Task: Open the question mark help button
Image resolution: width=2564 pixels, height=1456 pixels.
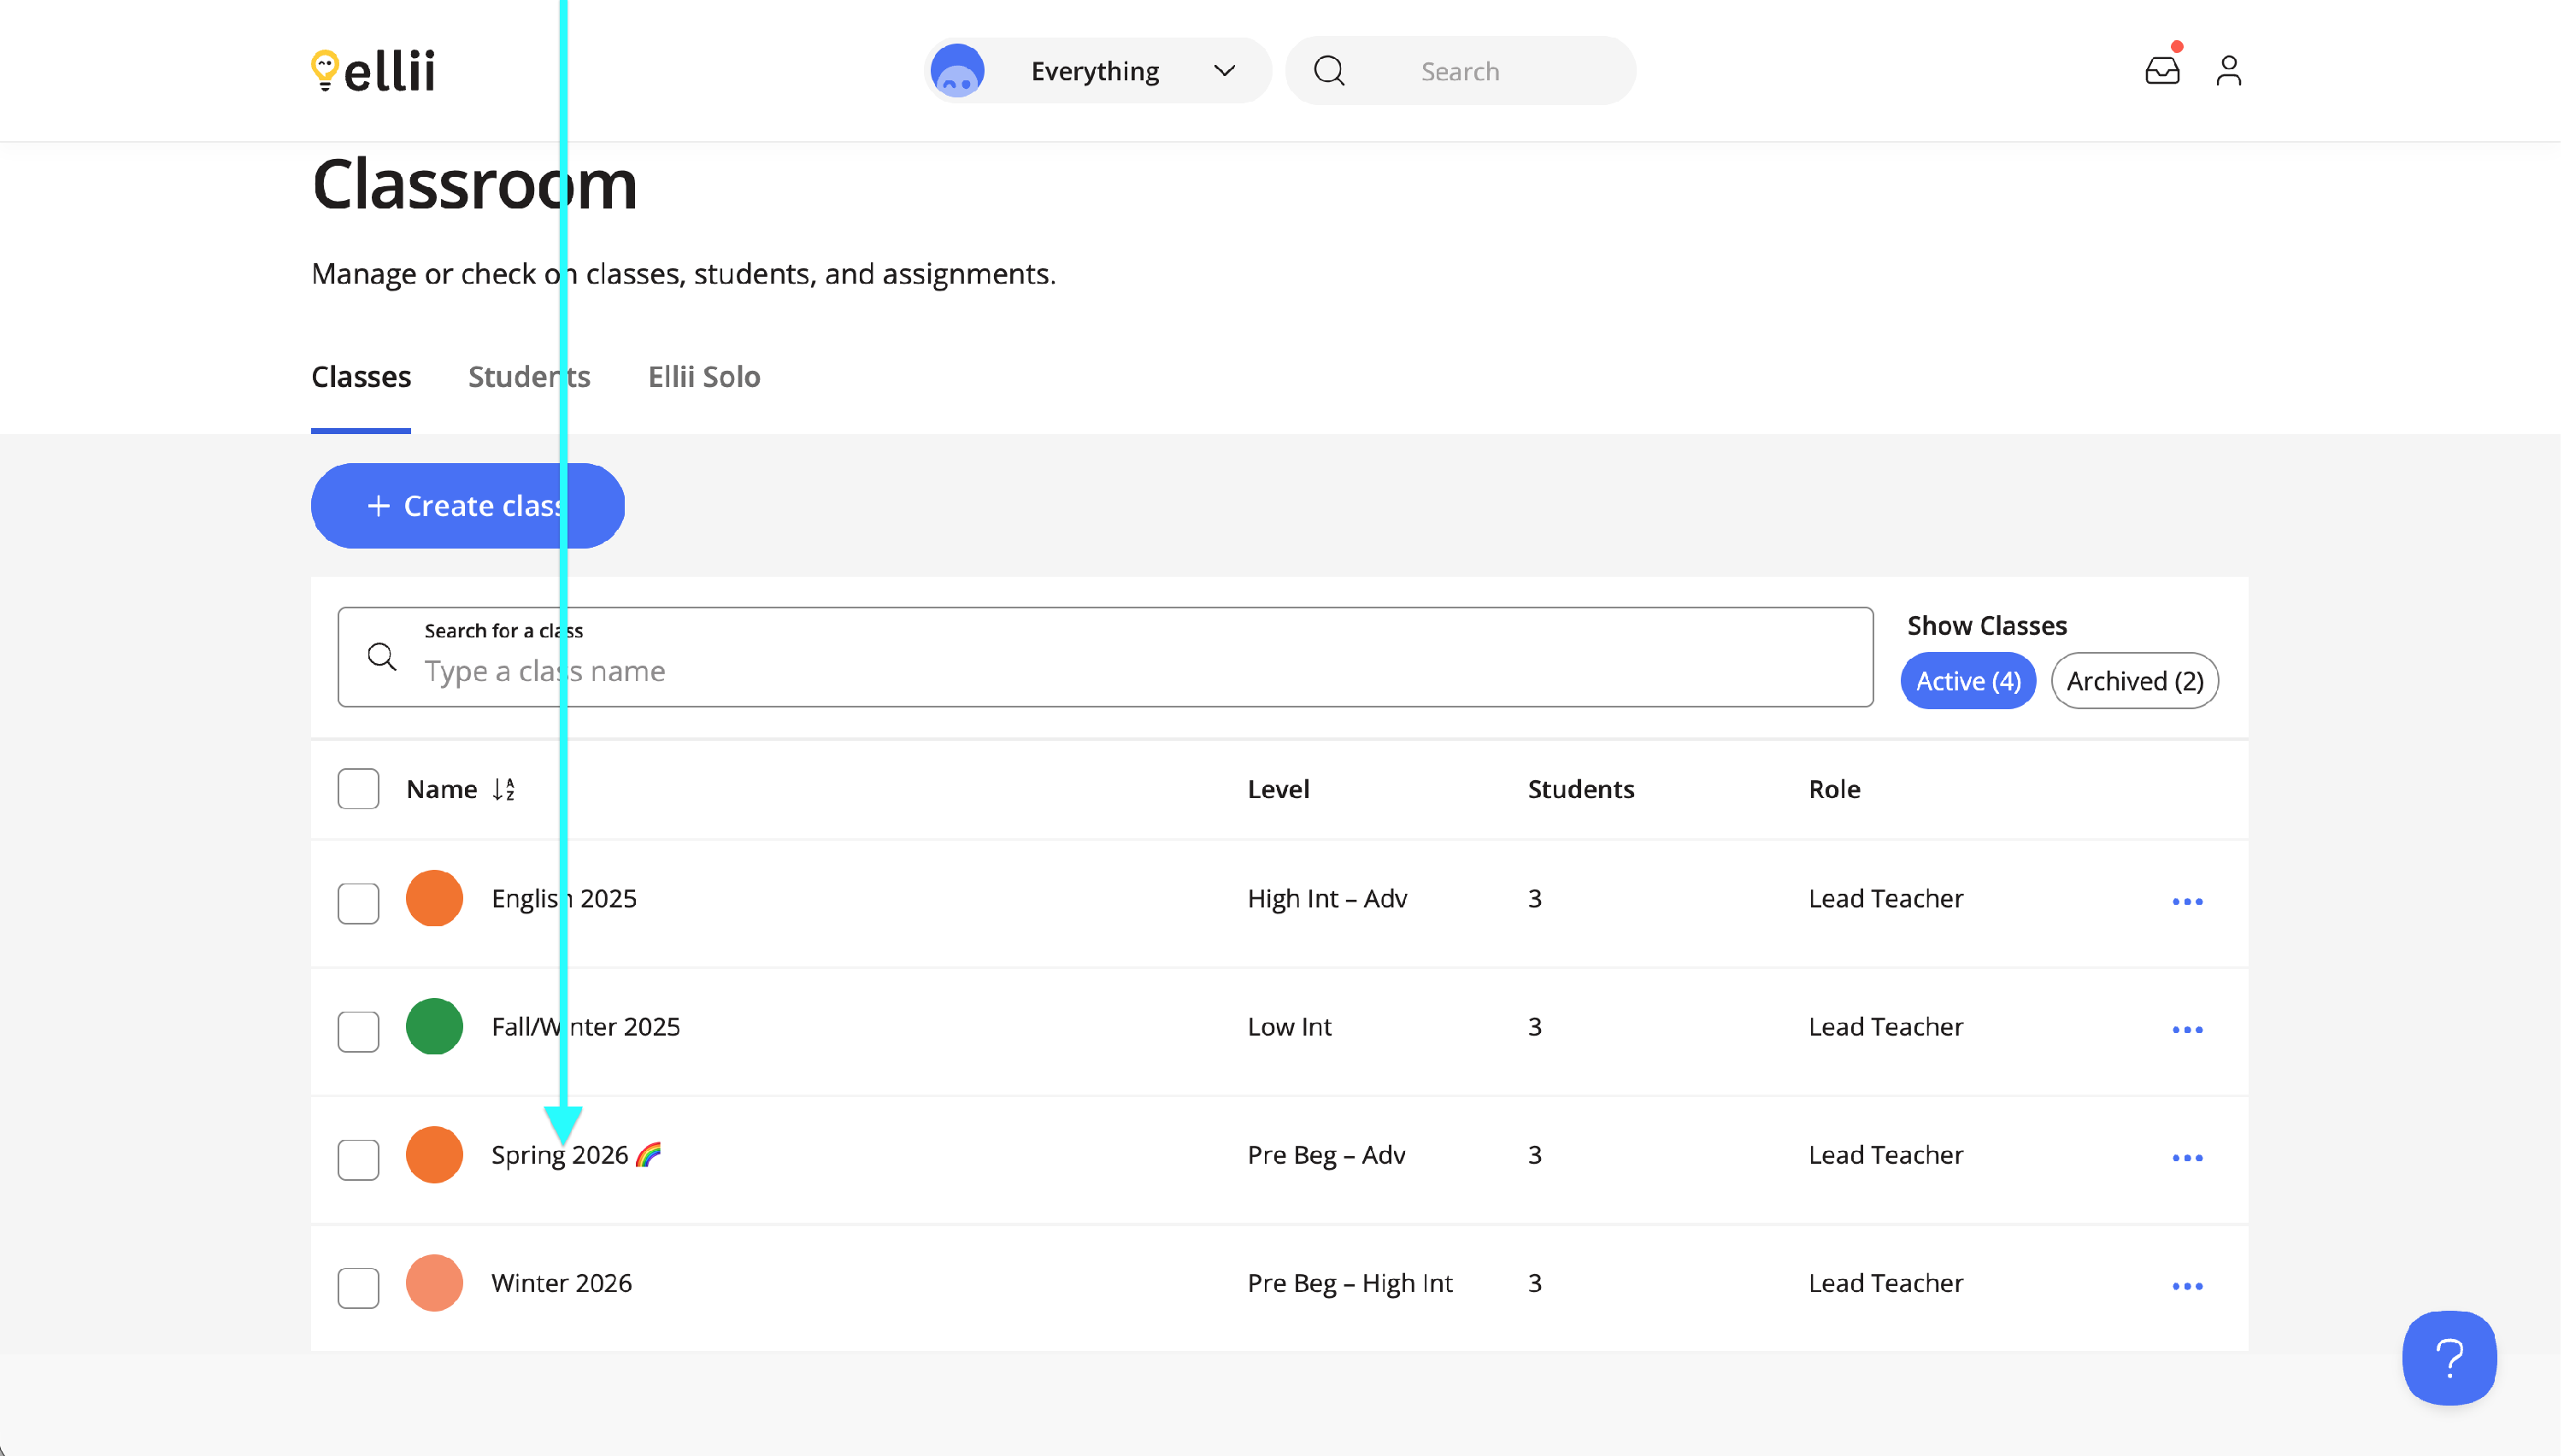Action: [2452, 1360]
